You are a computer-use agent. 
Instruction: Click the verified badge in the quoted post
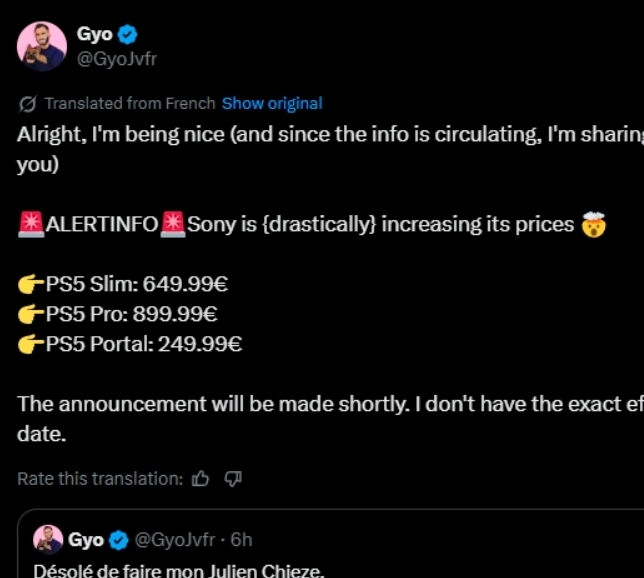click(118, 540)
